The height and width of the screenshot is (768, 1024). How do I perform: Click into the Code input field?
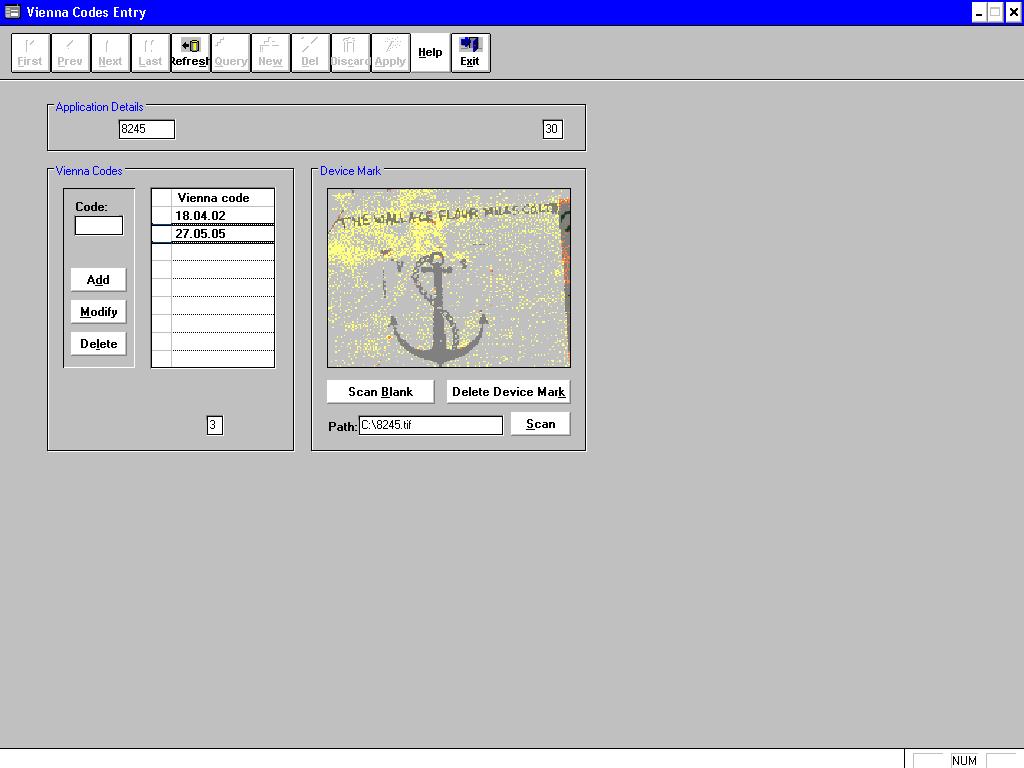[x=98, y=226]
